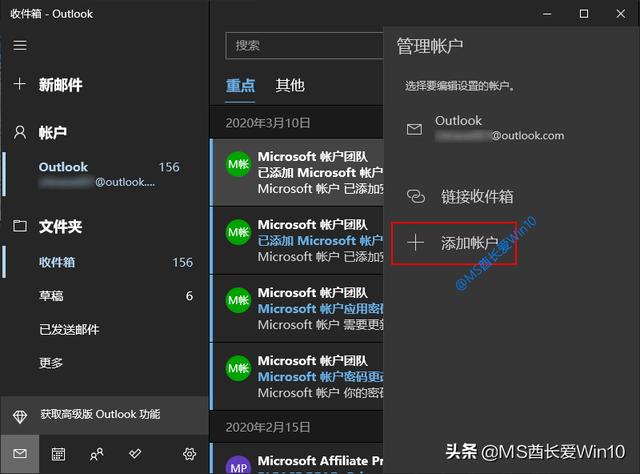Viewport: 640px width, 474px height.
Task: Open the Microsoft 帐户应用密码 email
Action: click(297, 309)
